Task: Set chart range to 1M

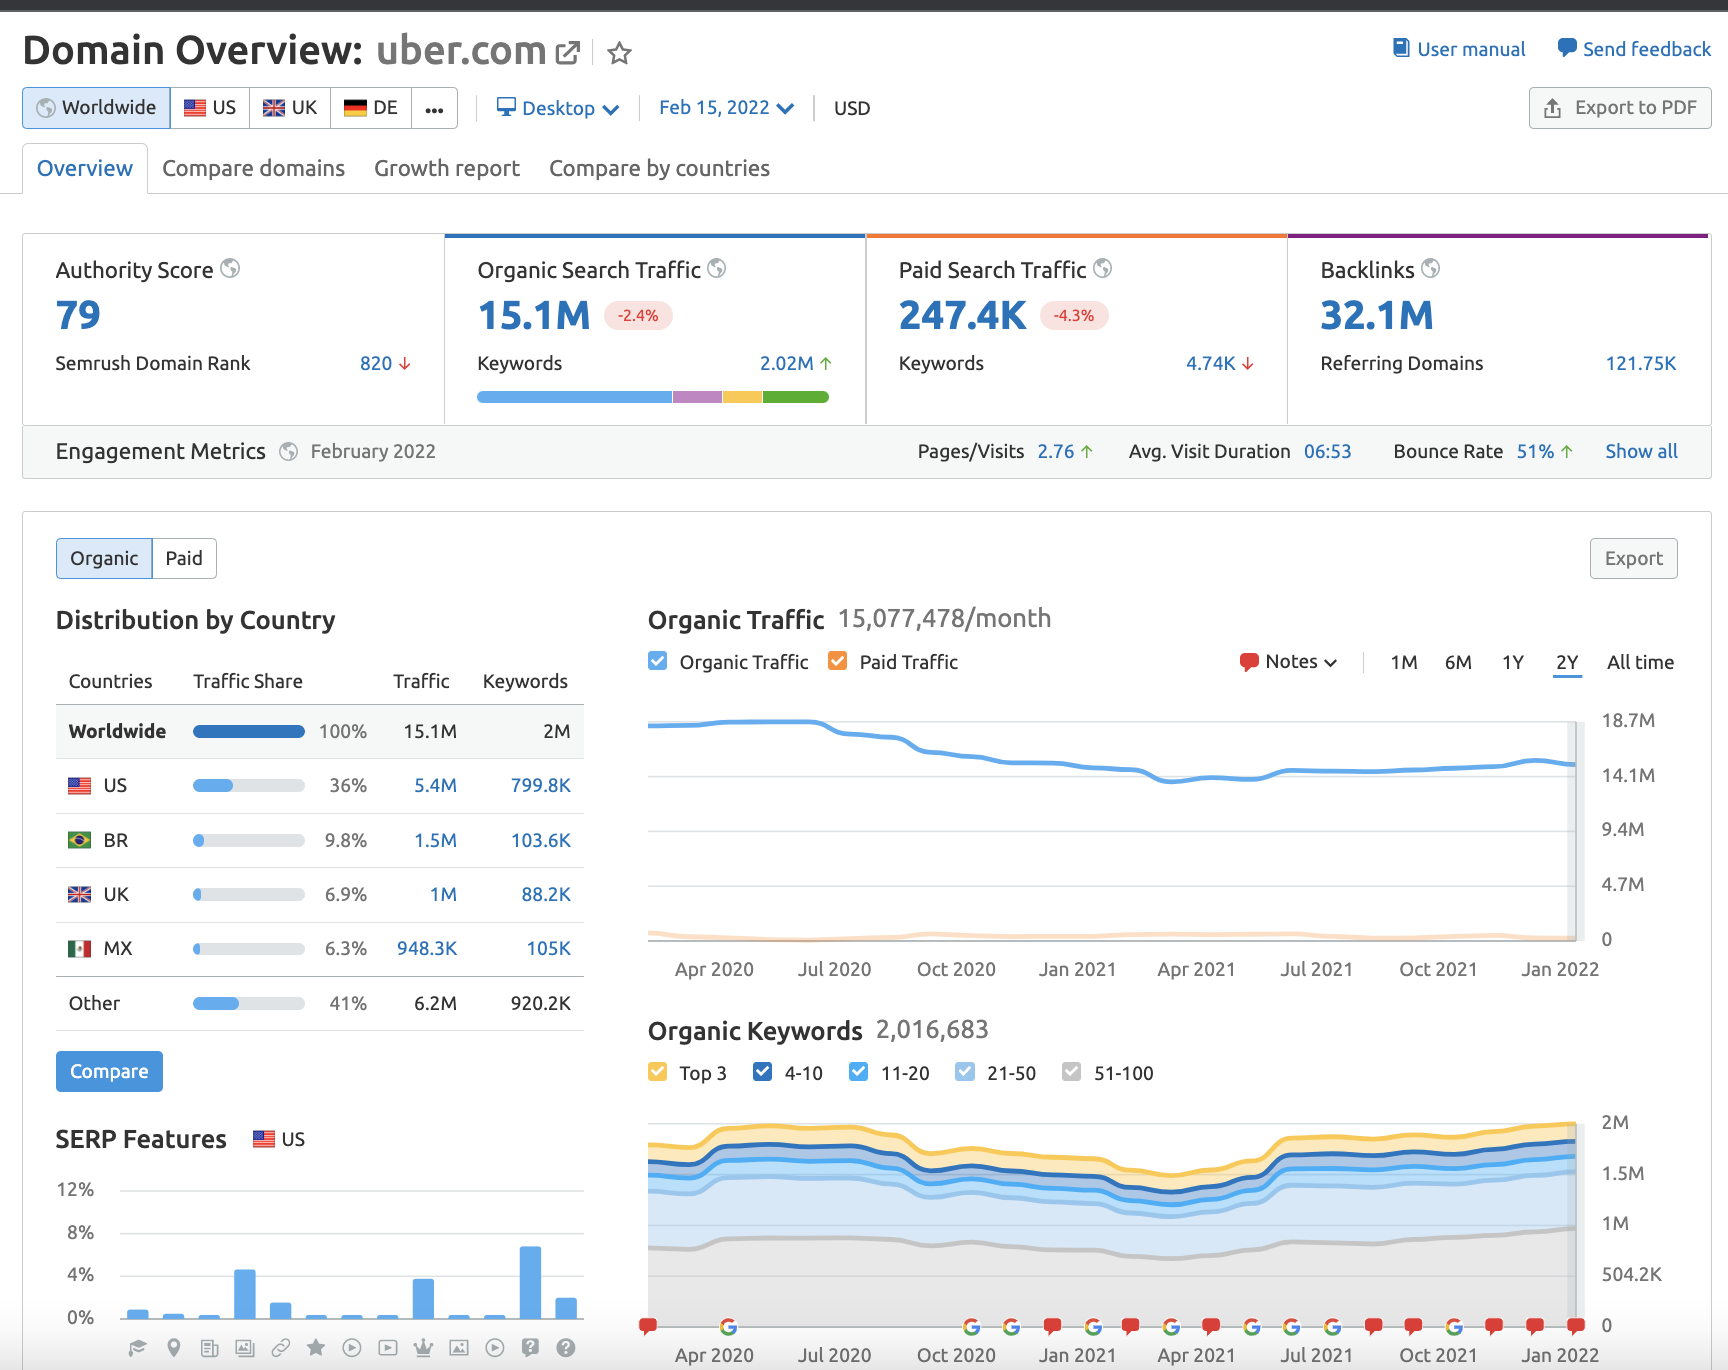Action: click(x=1404, y=662)
